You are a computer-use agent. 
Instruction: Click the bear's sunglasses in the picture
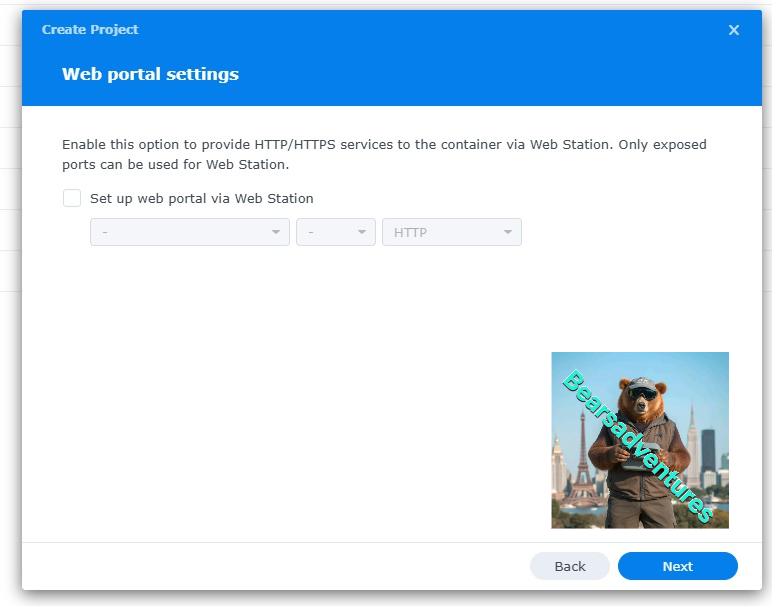(643, 393)
